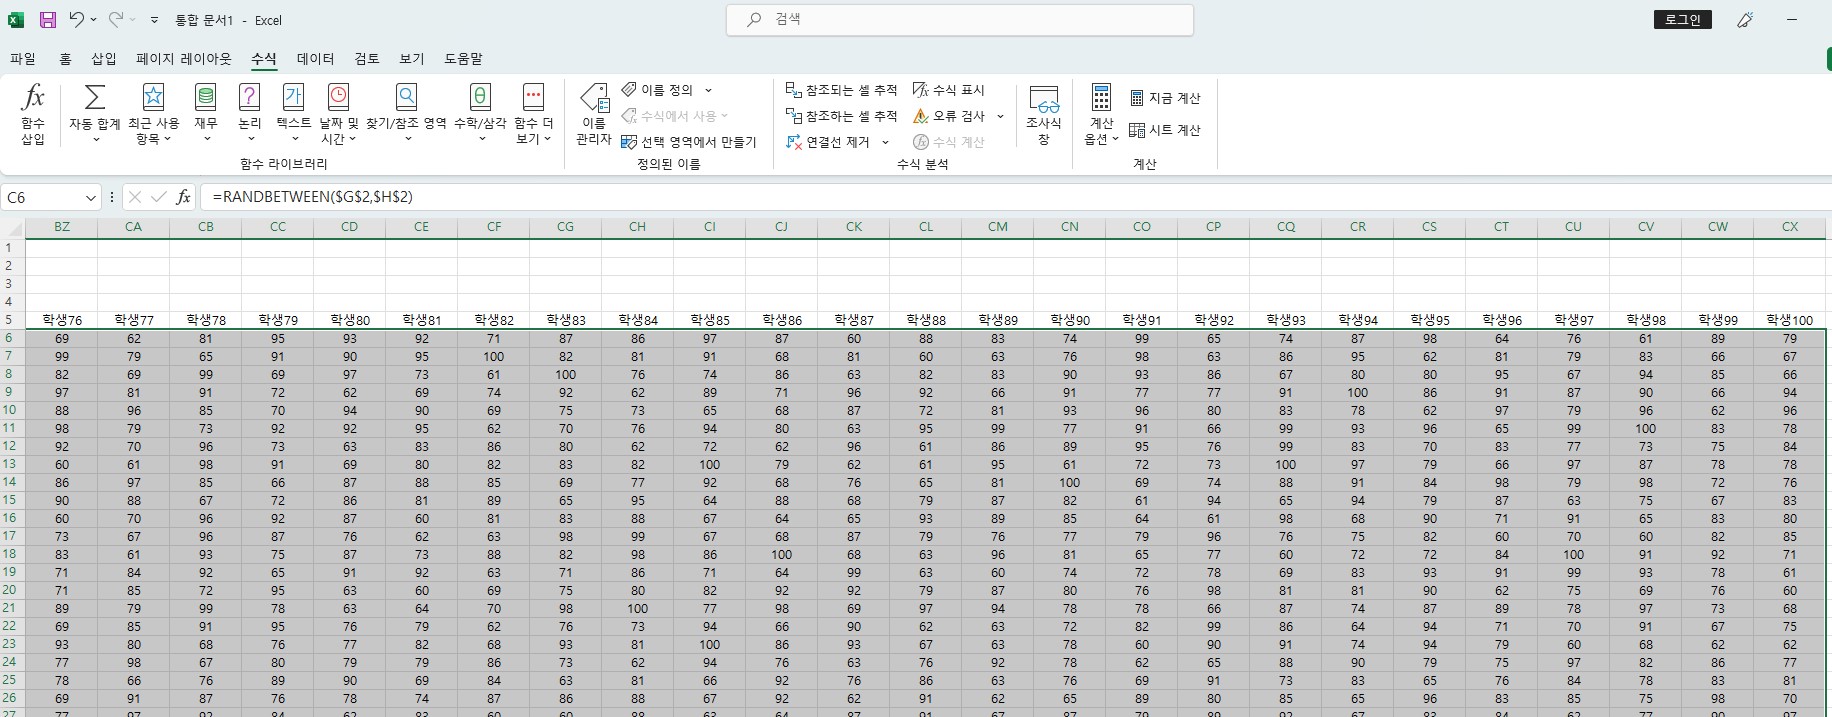Select row header 5
This screenshot has width=1832, height=717.
pyautogui.click(x=10, y=320)
